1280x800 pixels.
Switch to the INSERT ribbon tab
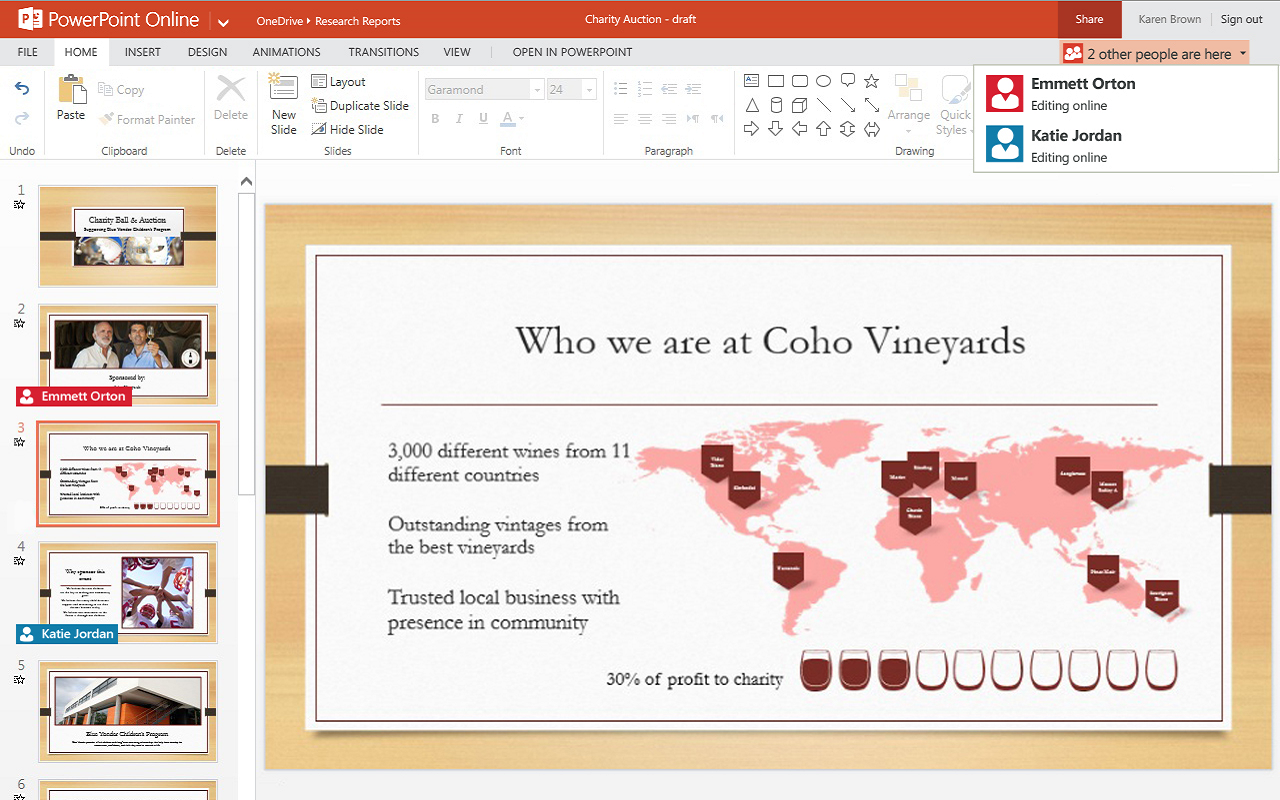click(x=142, y=52)
